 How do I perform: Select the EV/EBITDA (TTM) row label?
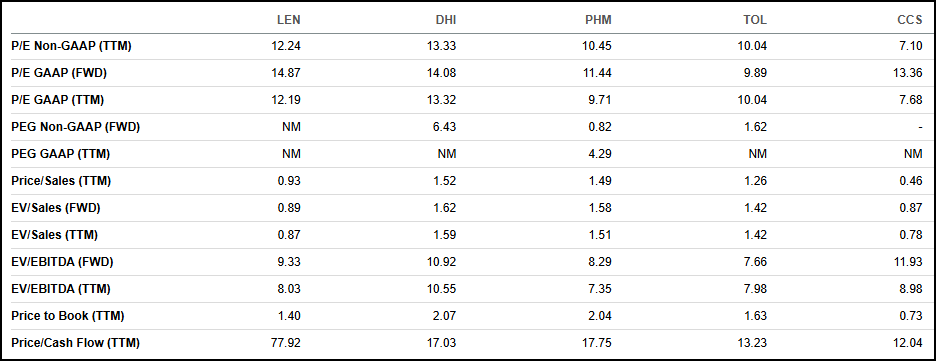tap(61, 289)
